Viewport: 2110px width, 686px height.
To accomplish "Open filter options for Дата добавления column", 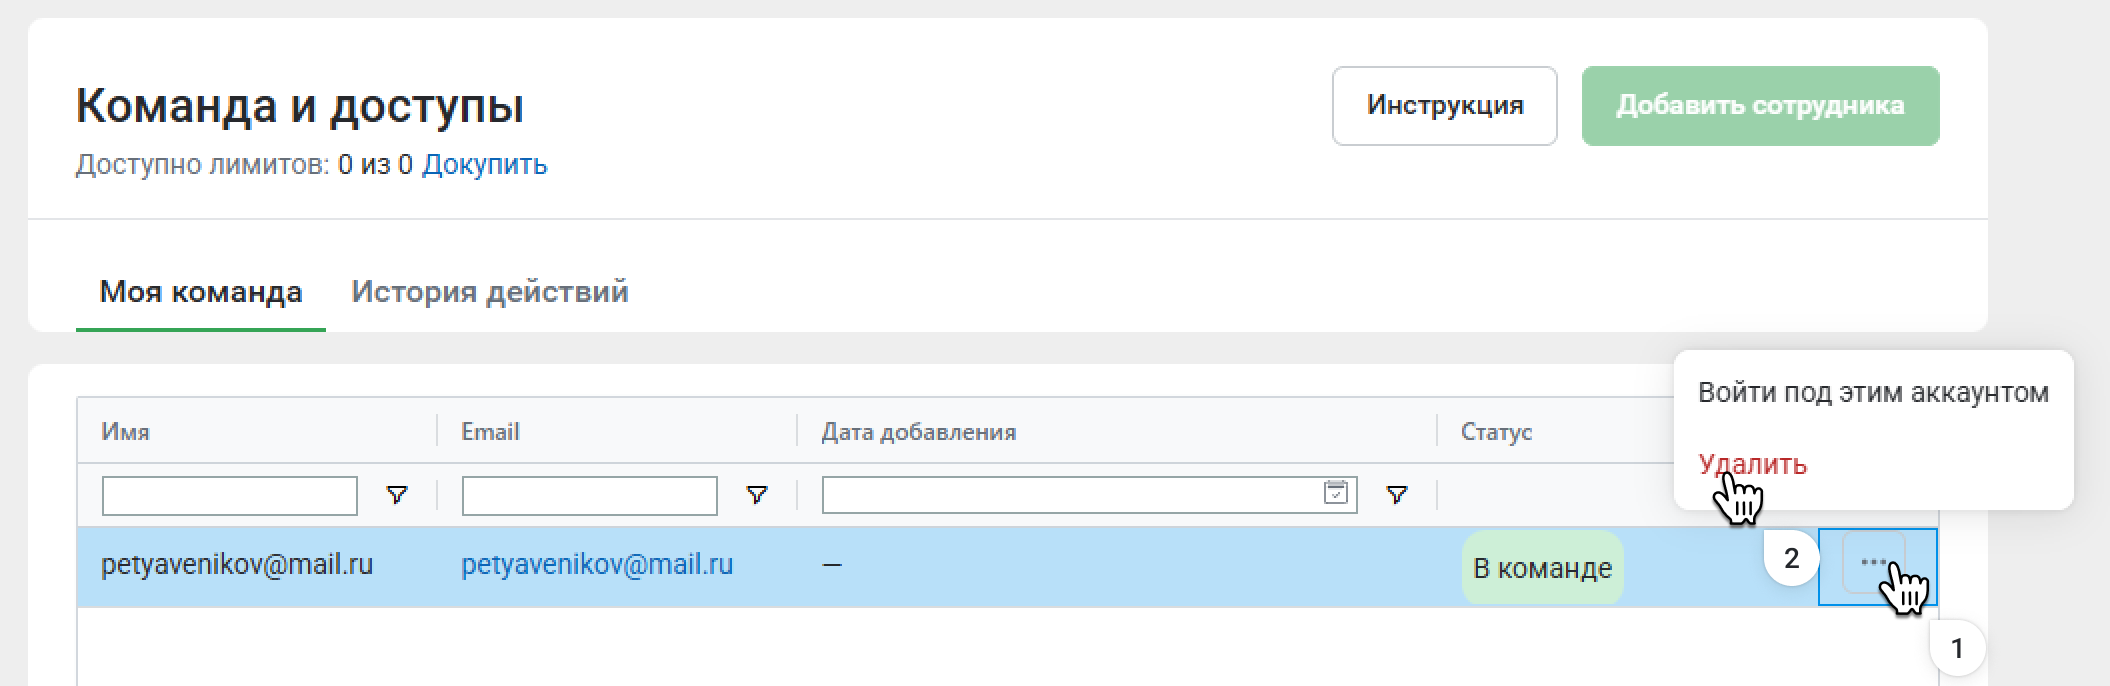I will pyautogui.click(x=1397, y=495).
